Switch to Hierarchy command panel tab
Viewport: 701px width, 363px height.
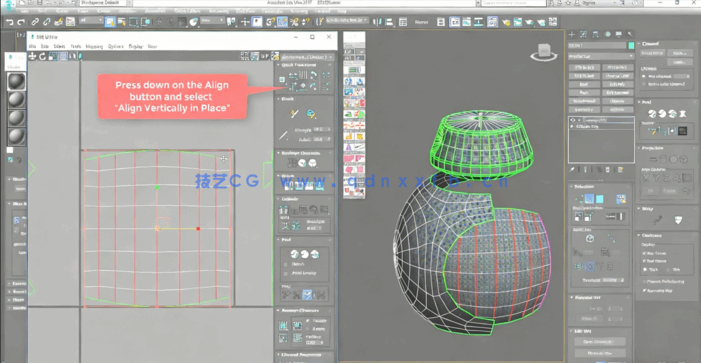coord(595,34)
